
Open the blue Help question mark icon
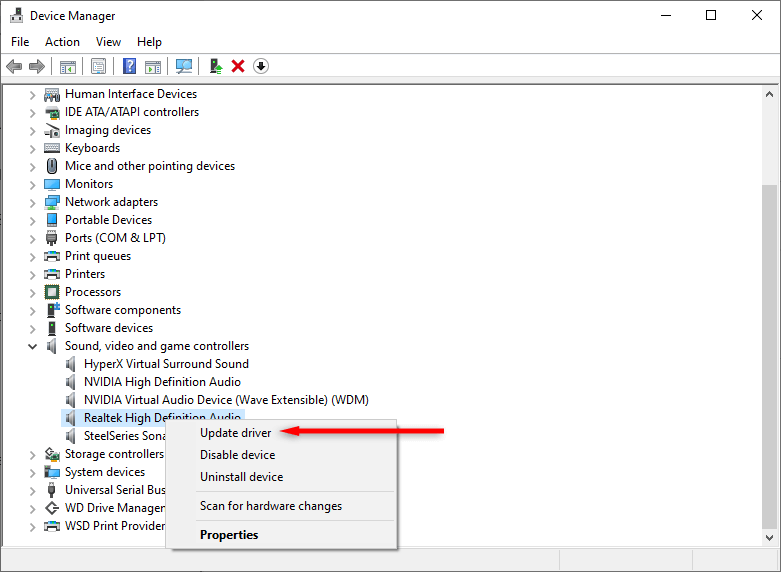tap(130, 66)
